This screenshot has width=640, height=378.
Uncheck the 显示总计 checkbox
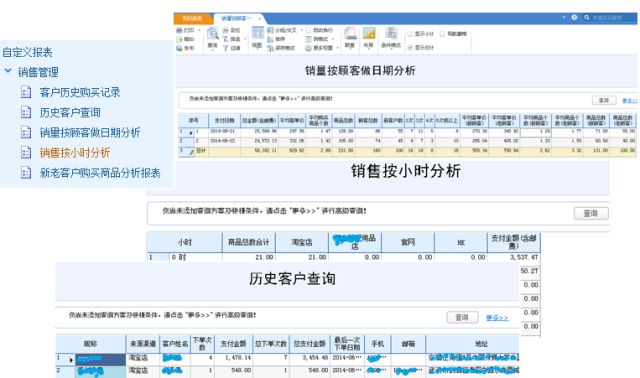point(410,48)
